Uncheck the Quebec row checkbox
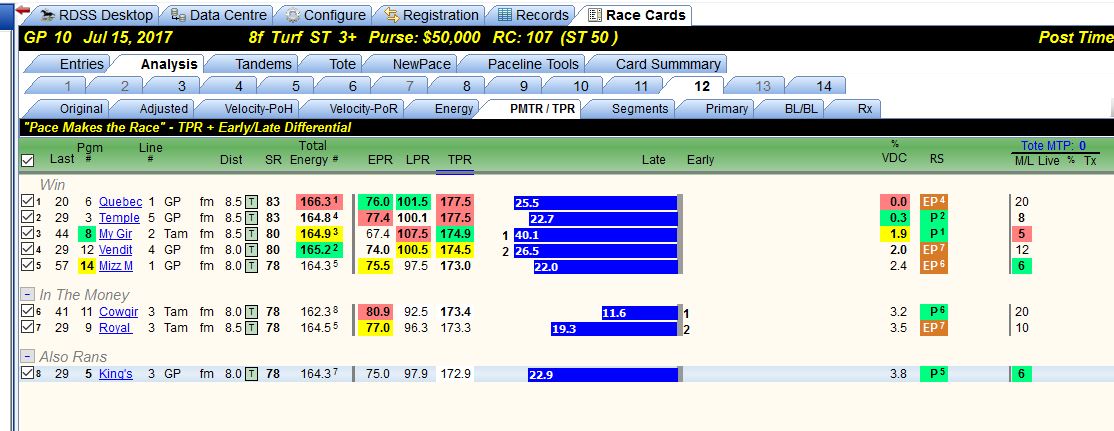The image size is (1114, 431). [x=27, y=201]
